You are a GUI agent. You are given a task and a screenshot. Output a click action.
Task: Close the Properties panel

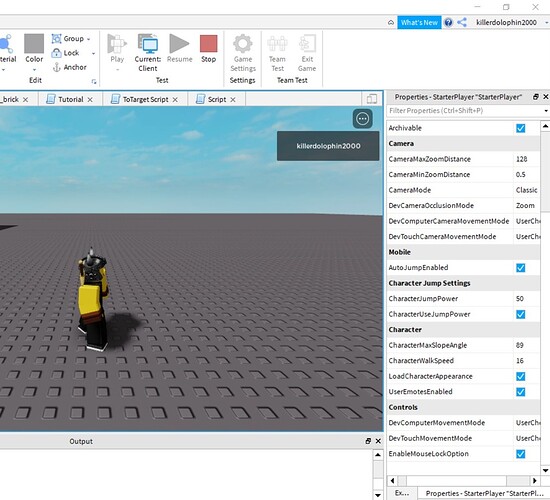pos(546,97)
